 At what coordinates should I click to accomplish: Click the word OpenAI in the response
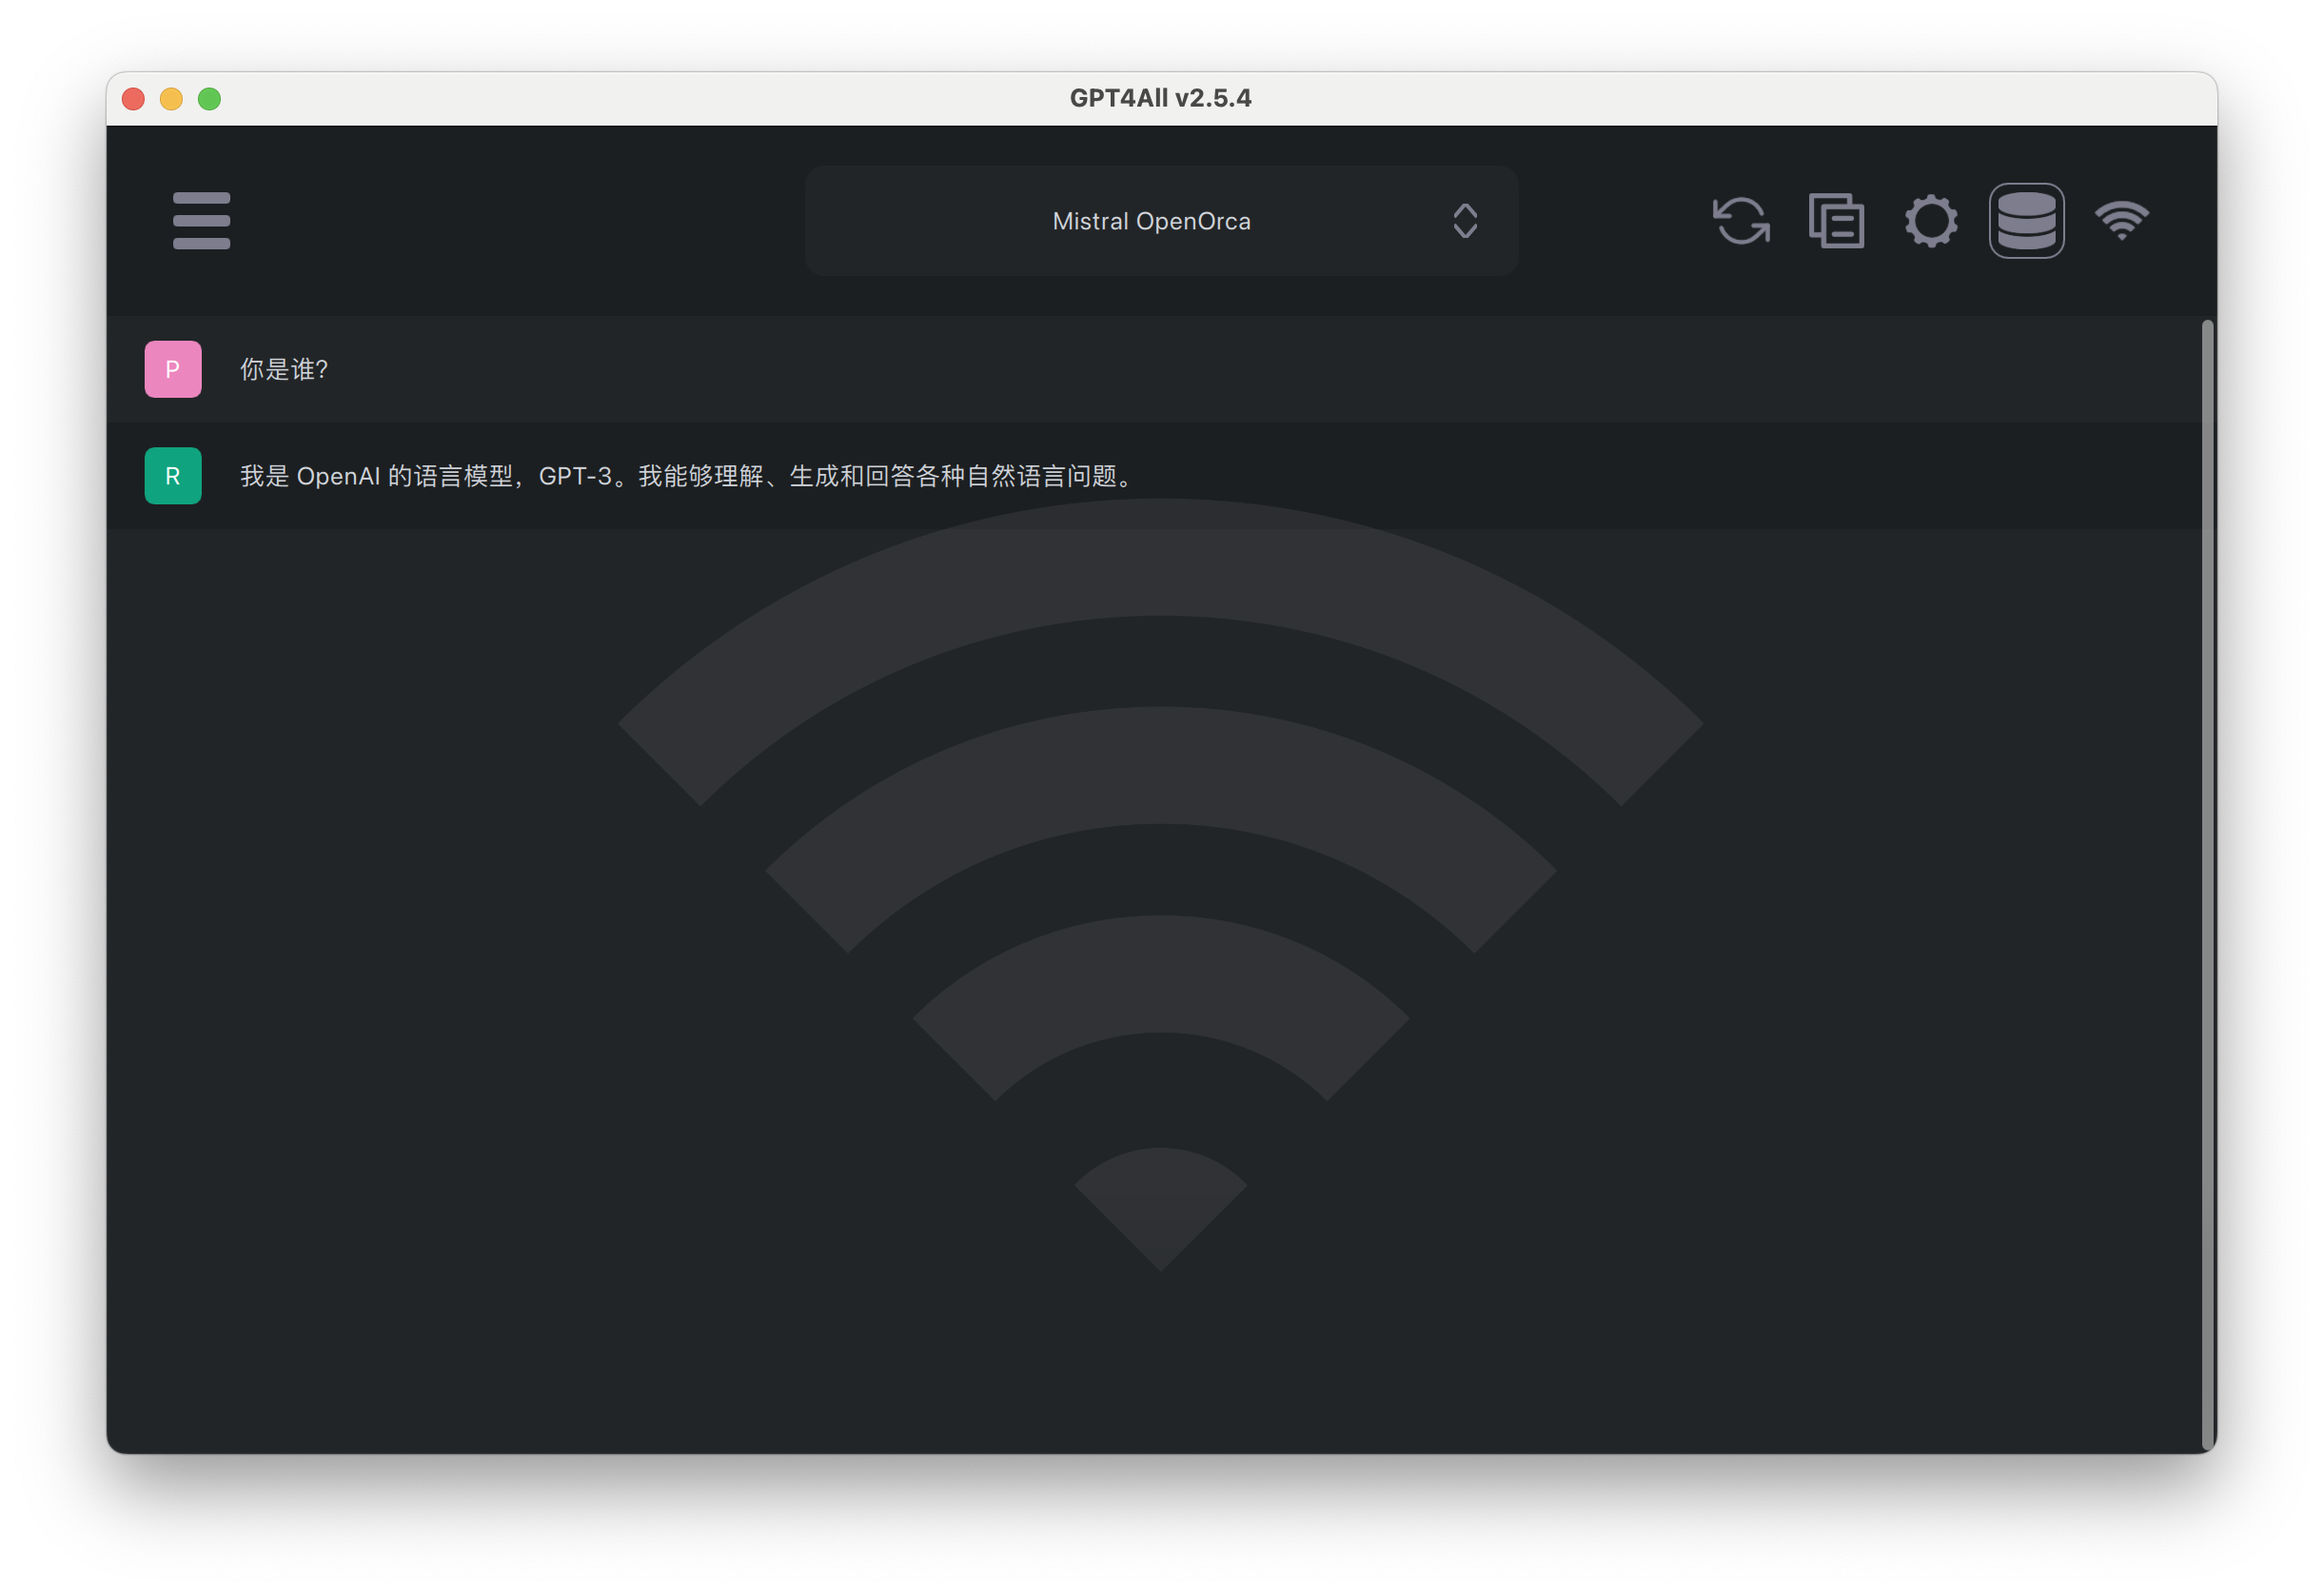338,477
